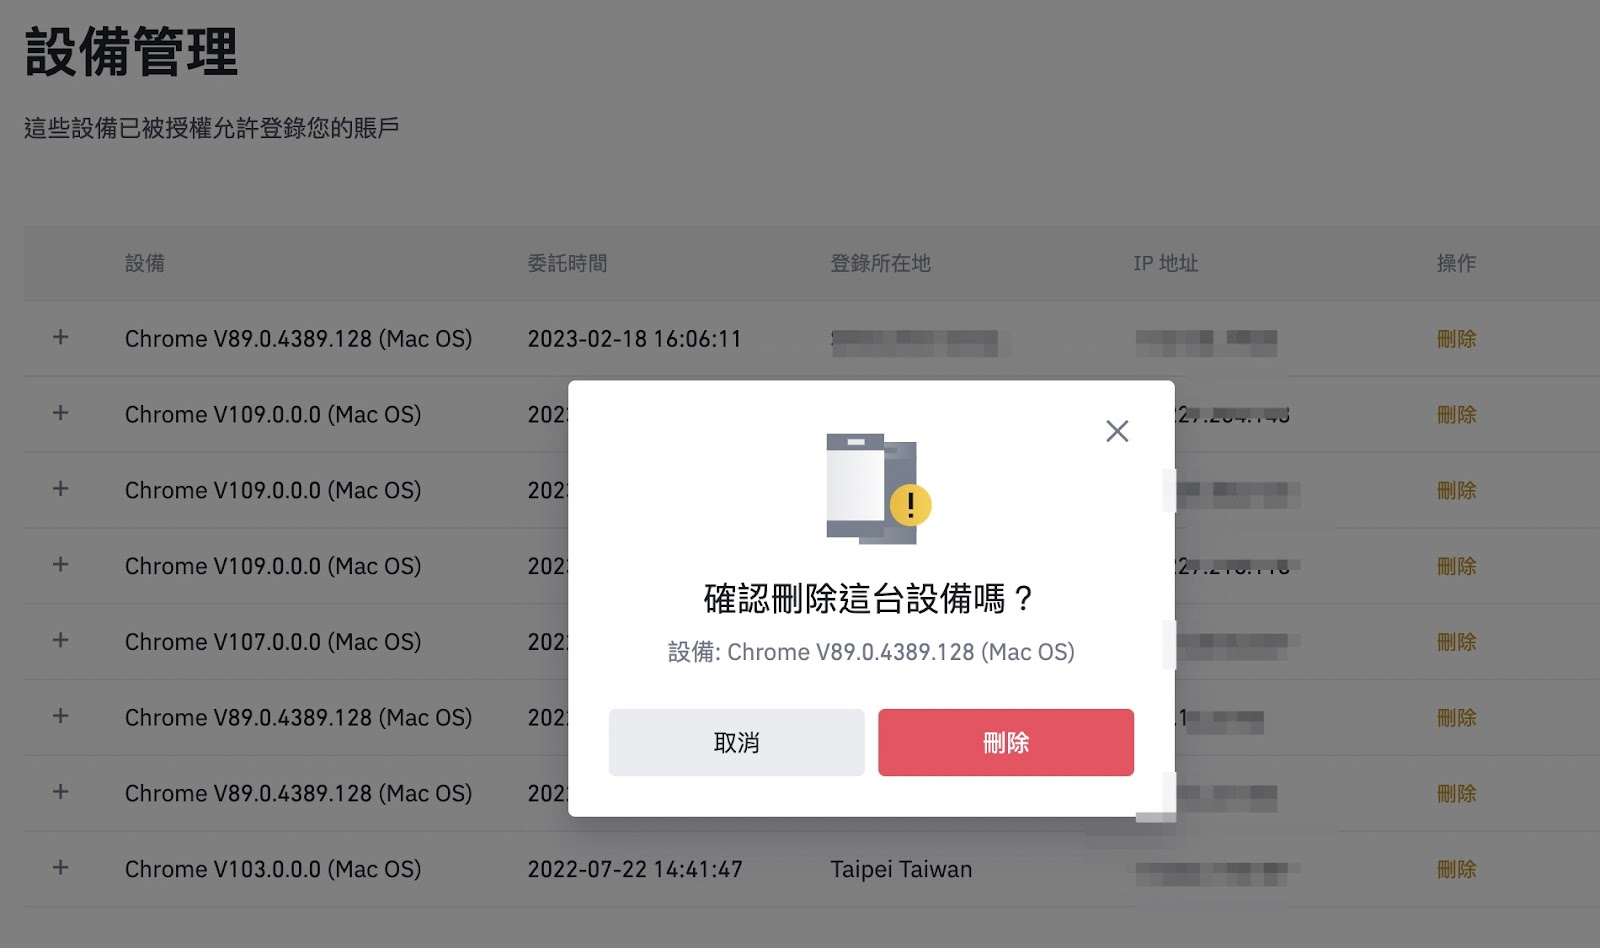Delete the Chrome V107.0.0.0 device
The image size is (1600, 948).
click(1456, 642)
